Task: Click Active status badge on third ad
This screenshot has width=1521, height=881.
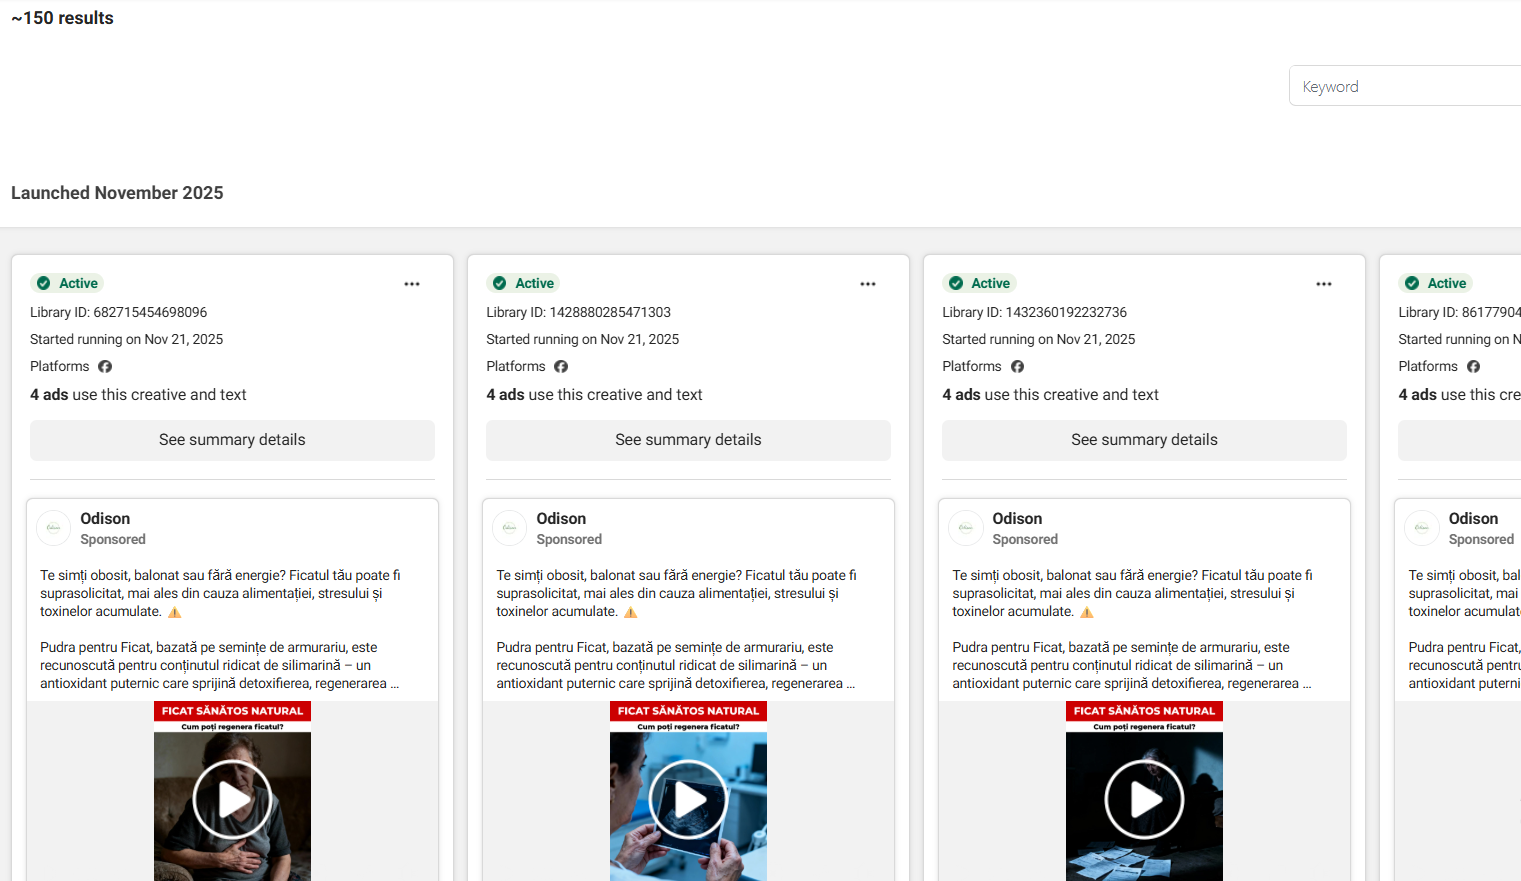Action: point(980,284)
